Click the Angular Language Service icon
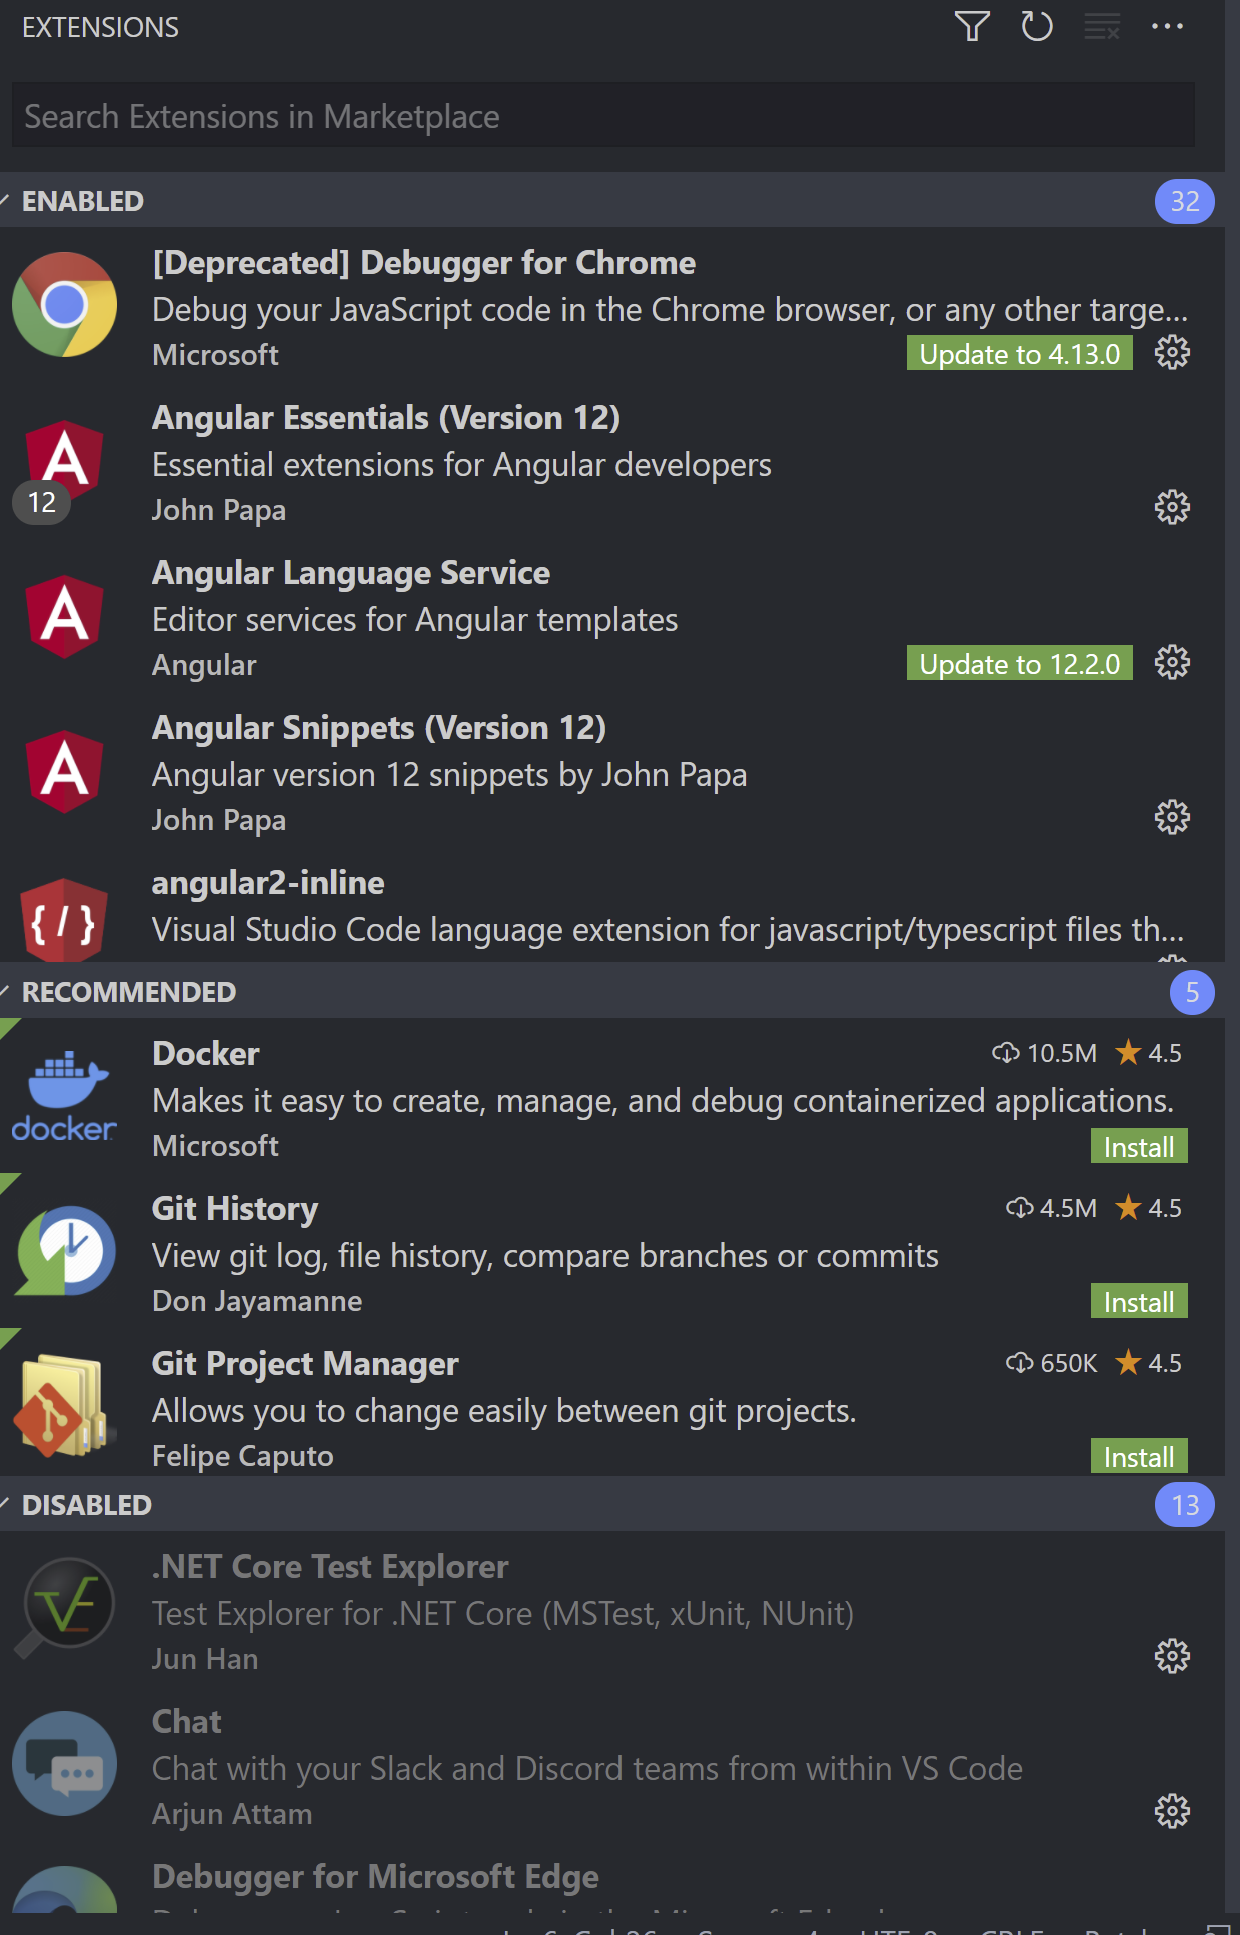The height and width of the screenshot is (1935, 1240). click(x=65, y=617)
